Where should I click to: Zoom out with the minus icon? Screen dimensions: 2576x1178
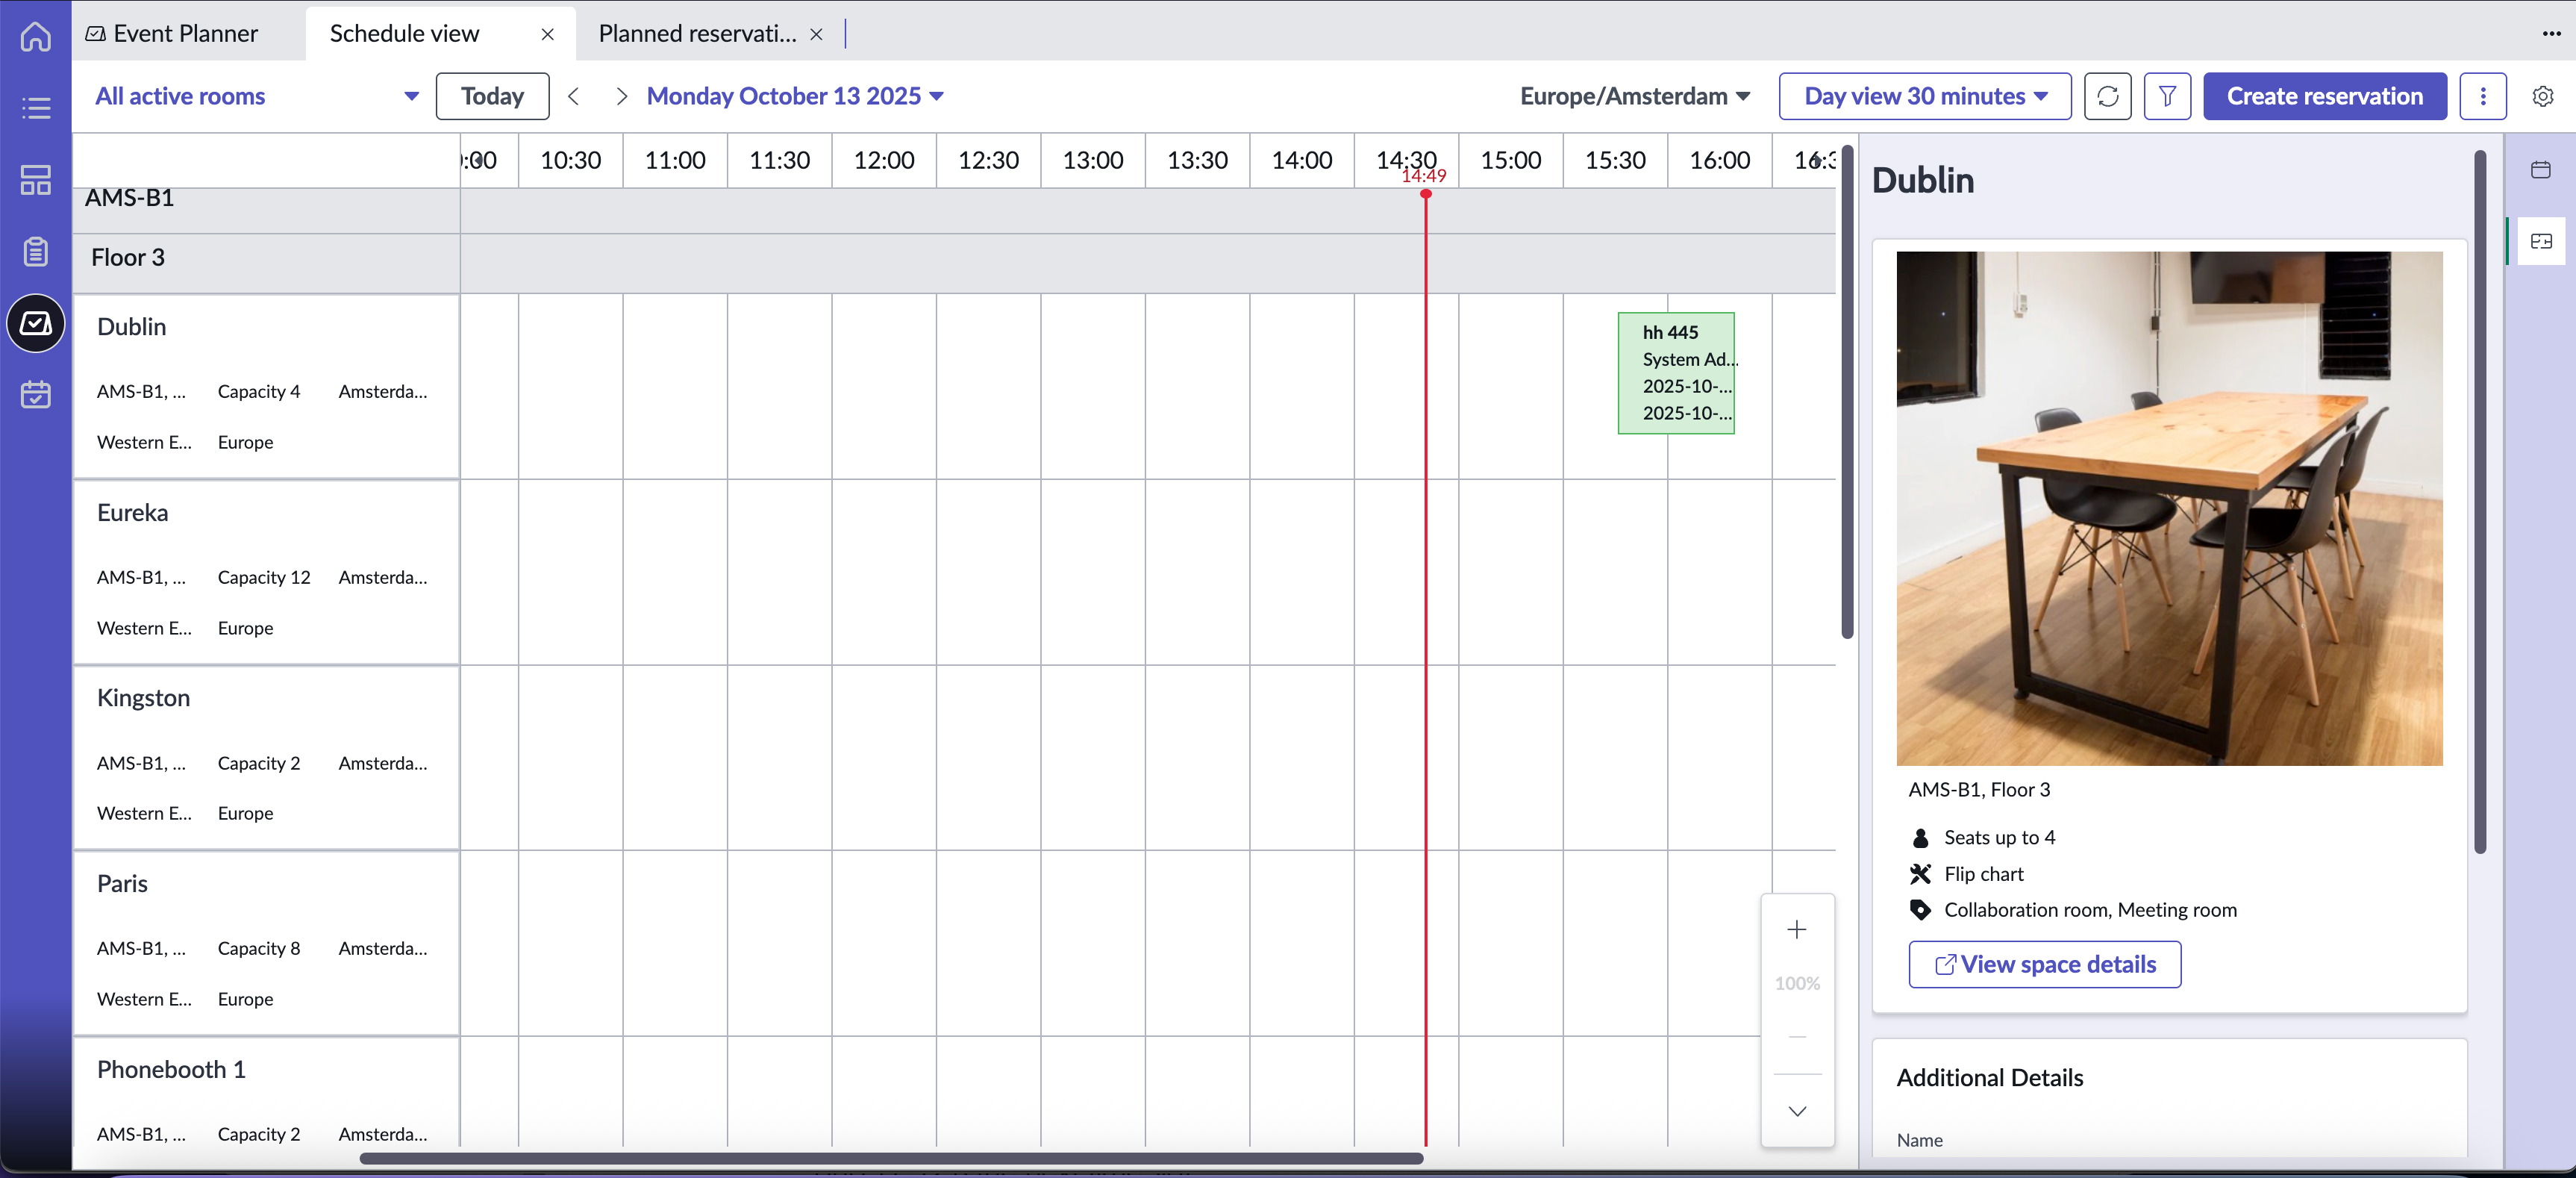(1796, 1037)
